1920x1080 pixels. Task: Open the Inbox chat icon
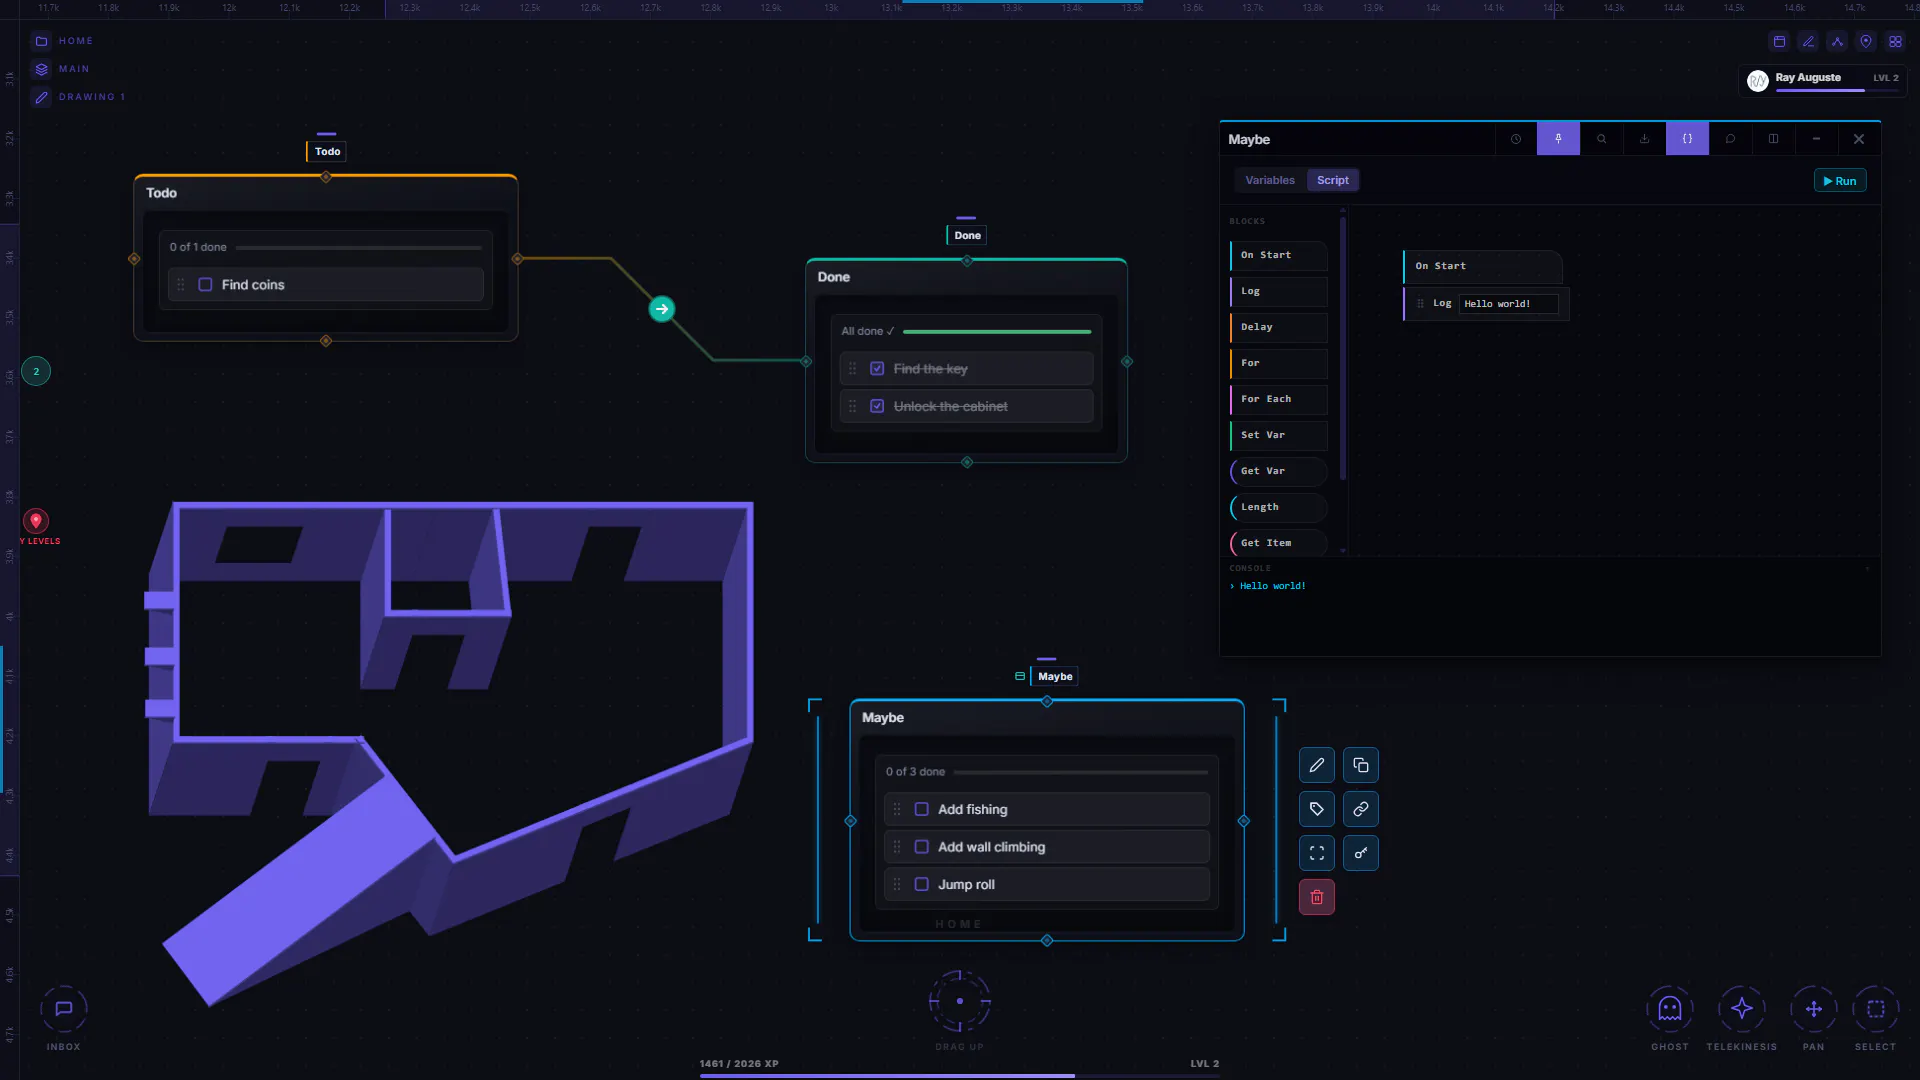point(64,1009)
